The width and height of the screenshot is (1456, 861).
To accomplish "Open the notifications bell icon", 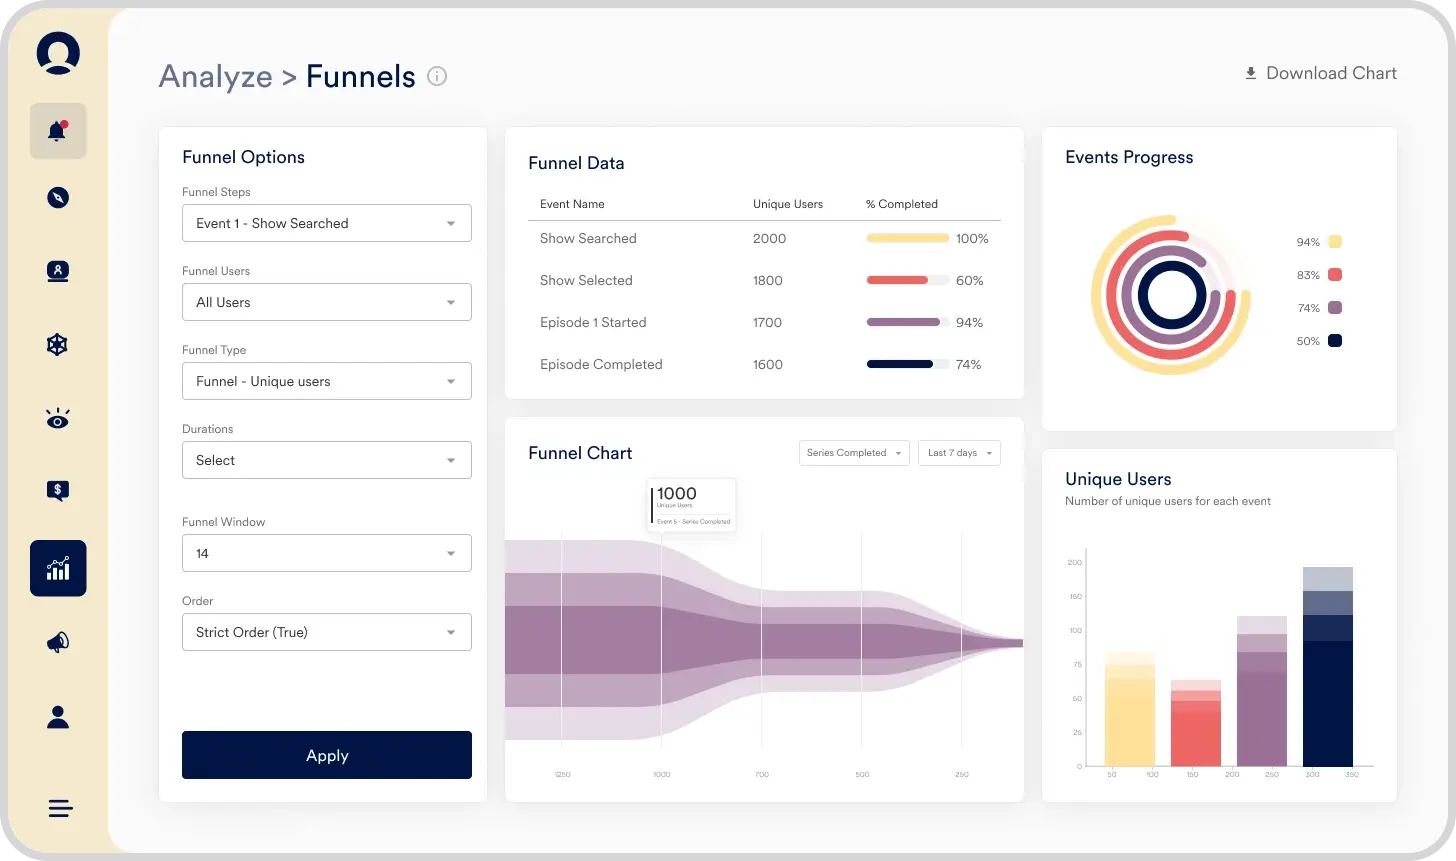I will pyautogui.click(x=58, y=131).
